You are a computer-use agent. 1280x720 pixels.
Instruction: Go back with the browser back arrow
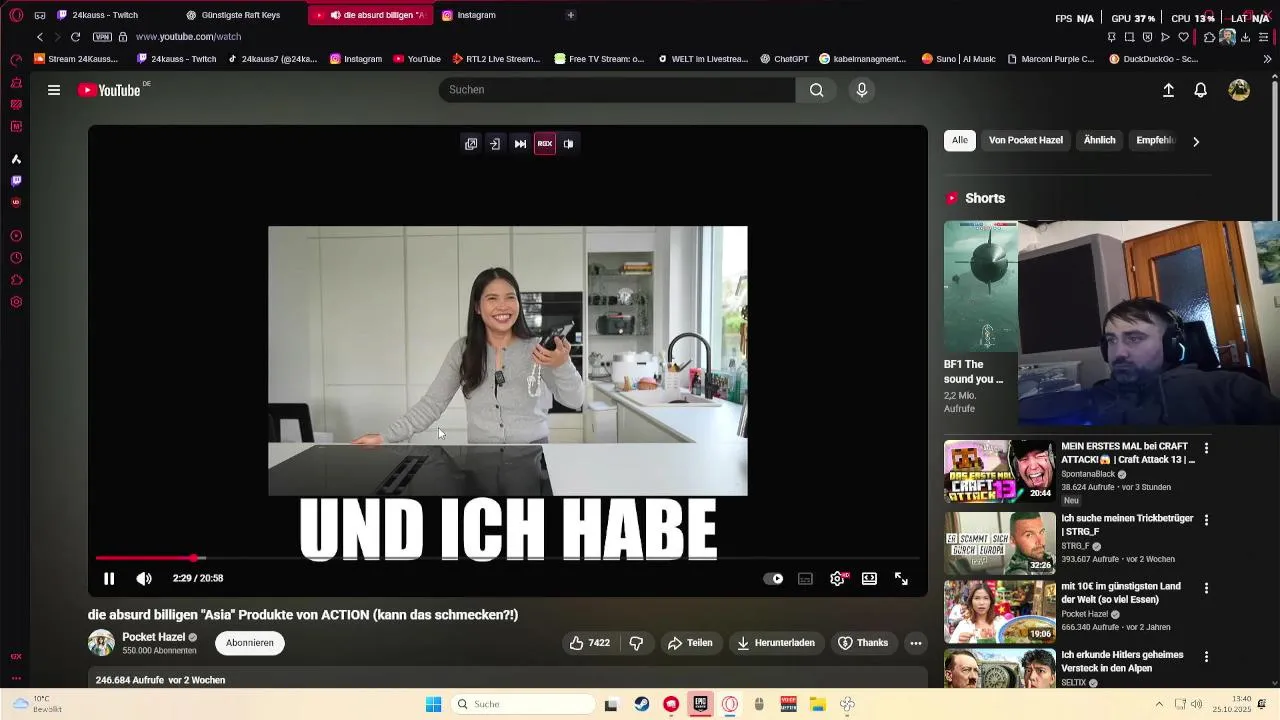click(x=40, y=37)
